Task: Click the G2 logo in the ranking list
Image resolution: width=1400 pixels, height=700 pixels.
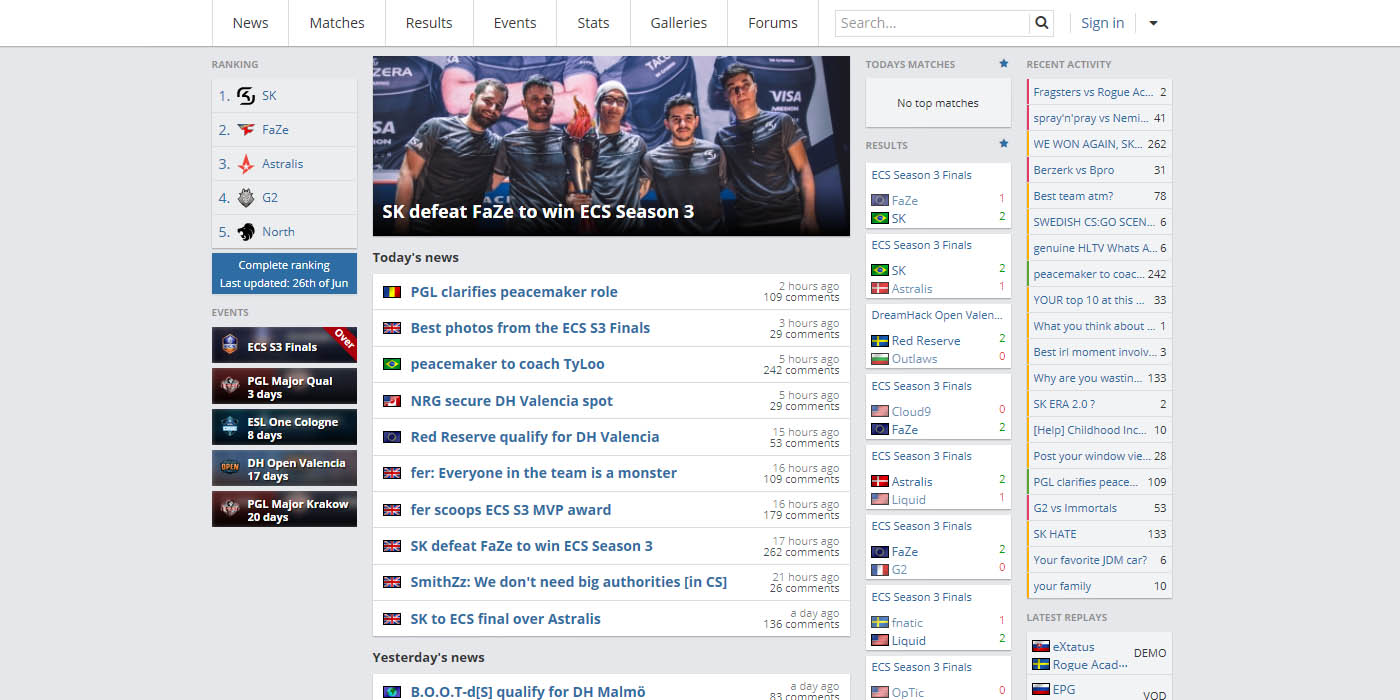Action: pyautogui.click(x=245, y=197)
